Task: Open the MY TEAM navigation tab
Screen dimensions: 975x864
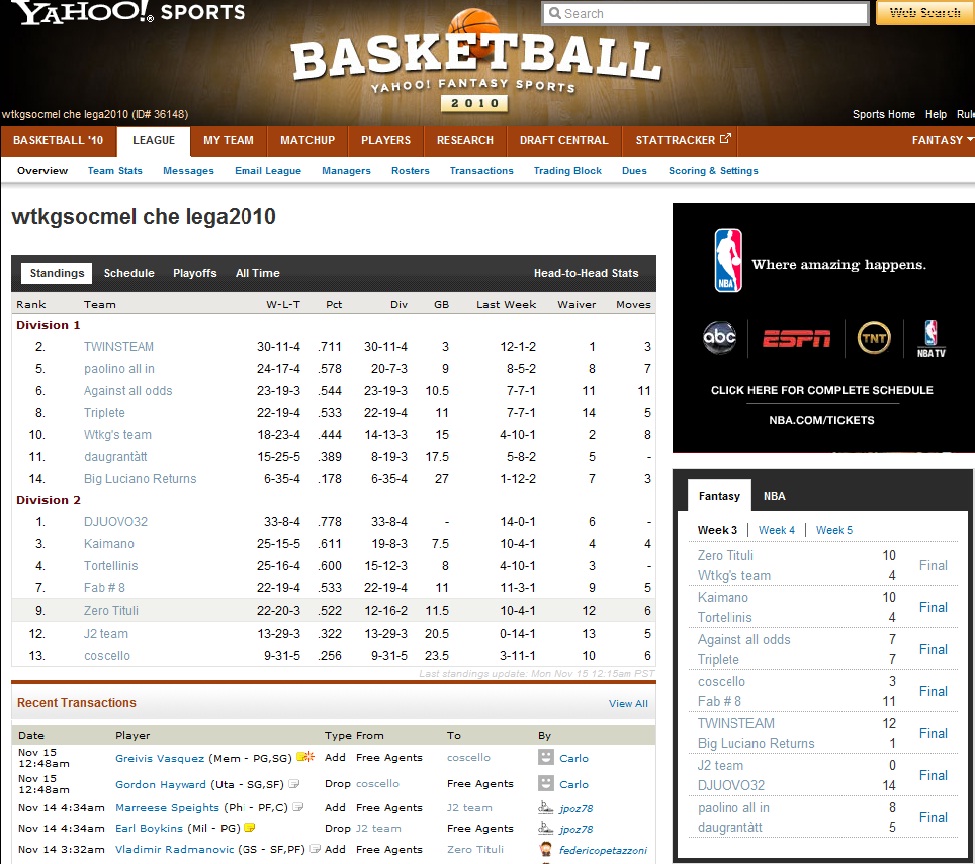Action: (x=228, y=141)
